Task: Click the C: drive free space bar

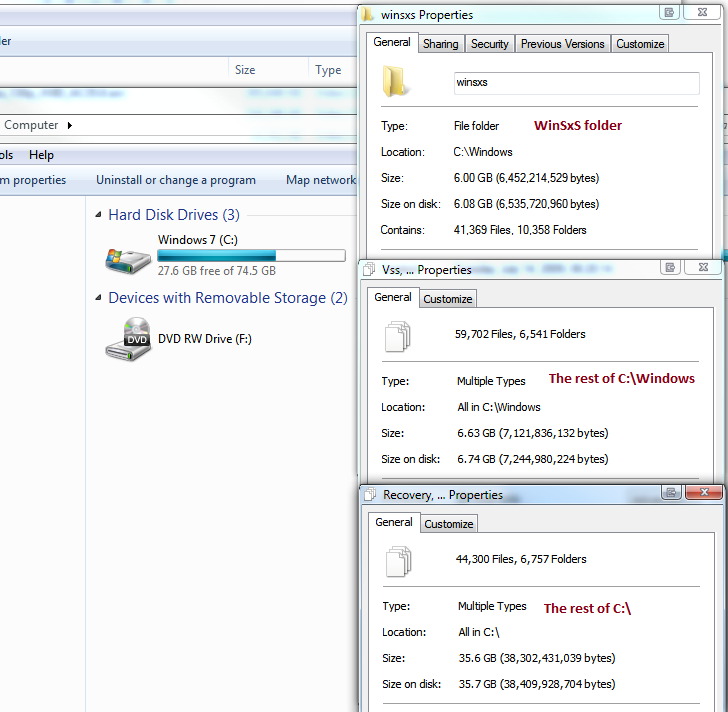Action: [x=251, y=256]
